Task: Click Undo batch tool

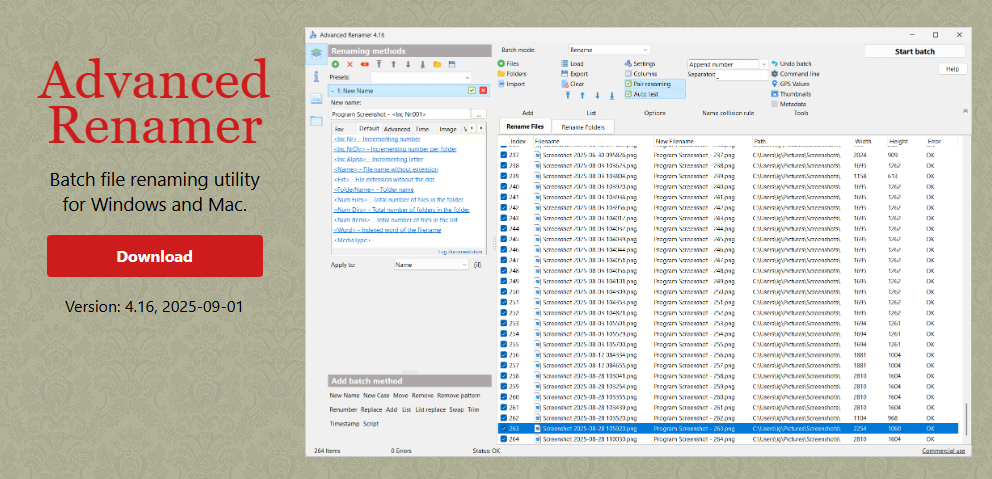Action: pyautogui.click(x=791, y=64)
